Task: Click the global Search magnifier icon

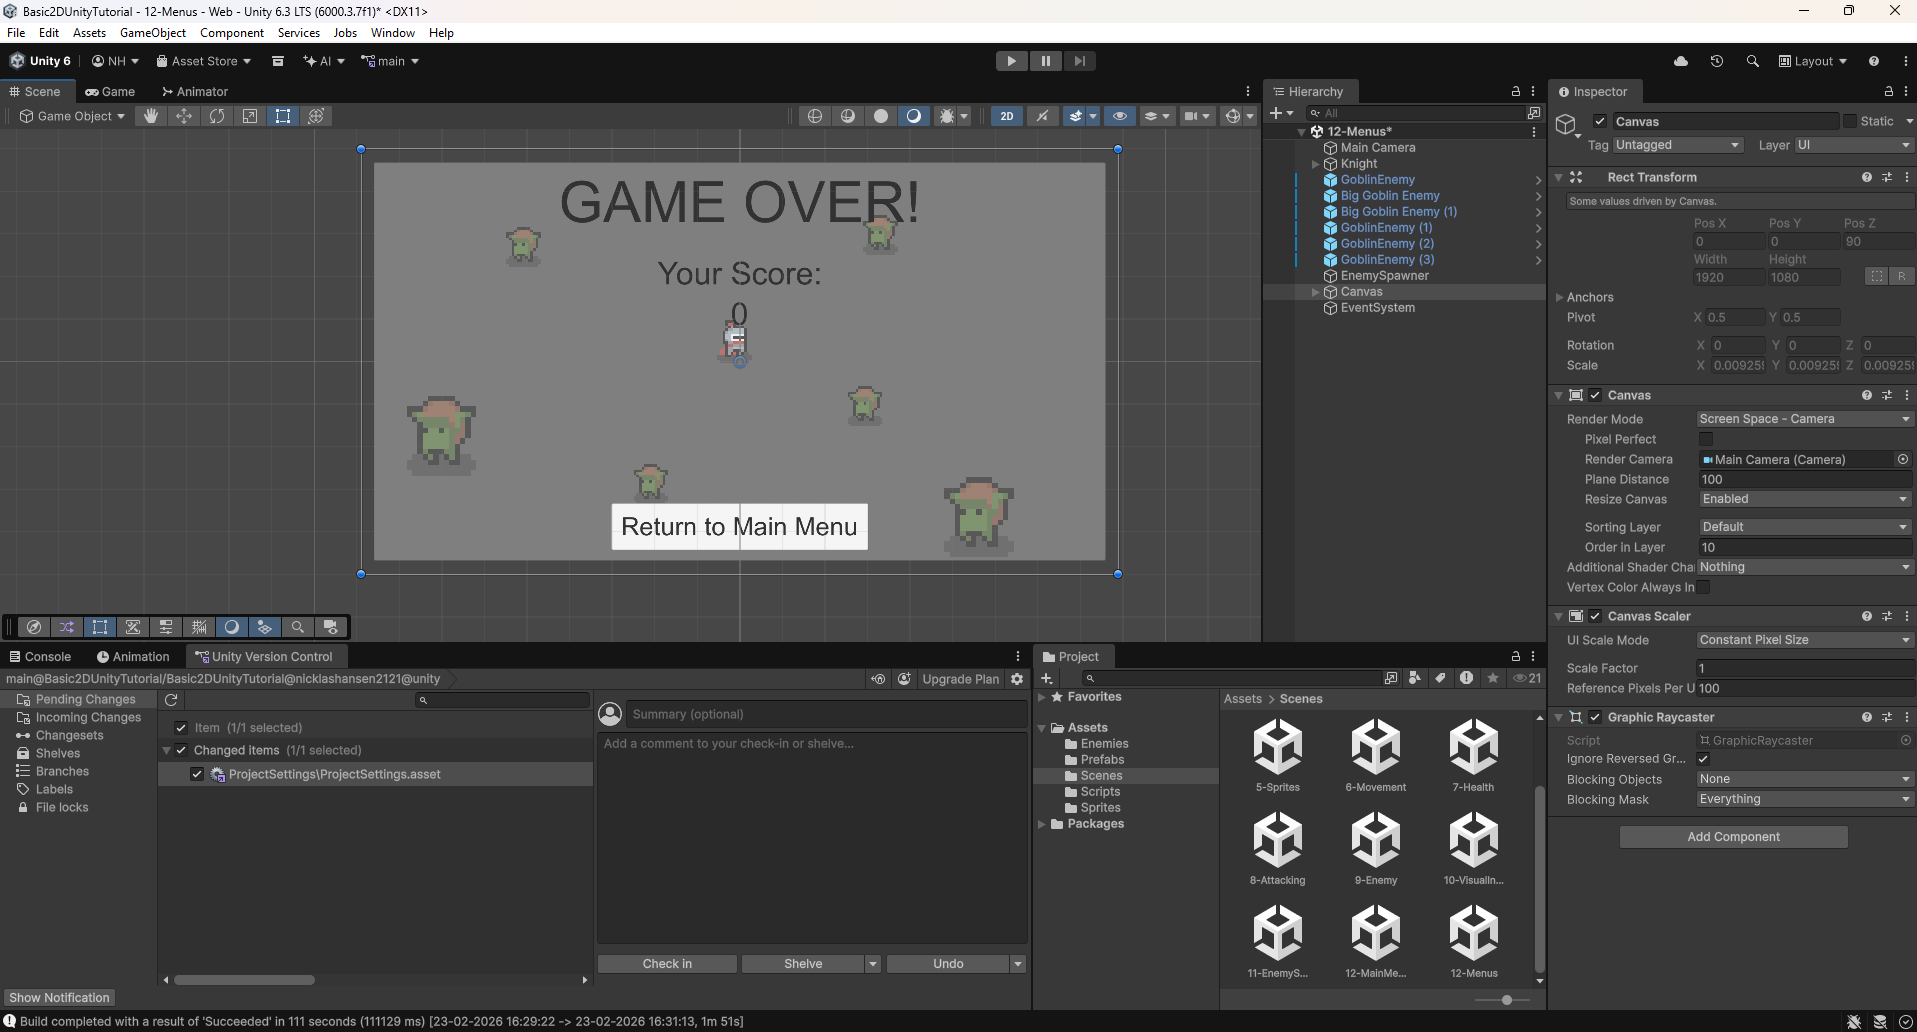Action: [x=1752, y=61]
